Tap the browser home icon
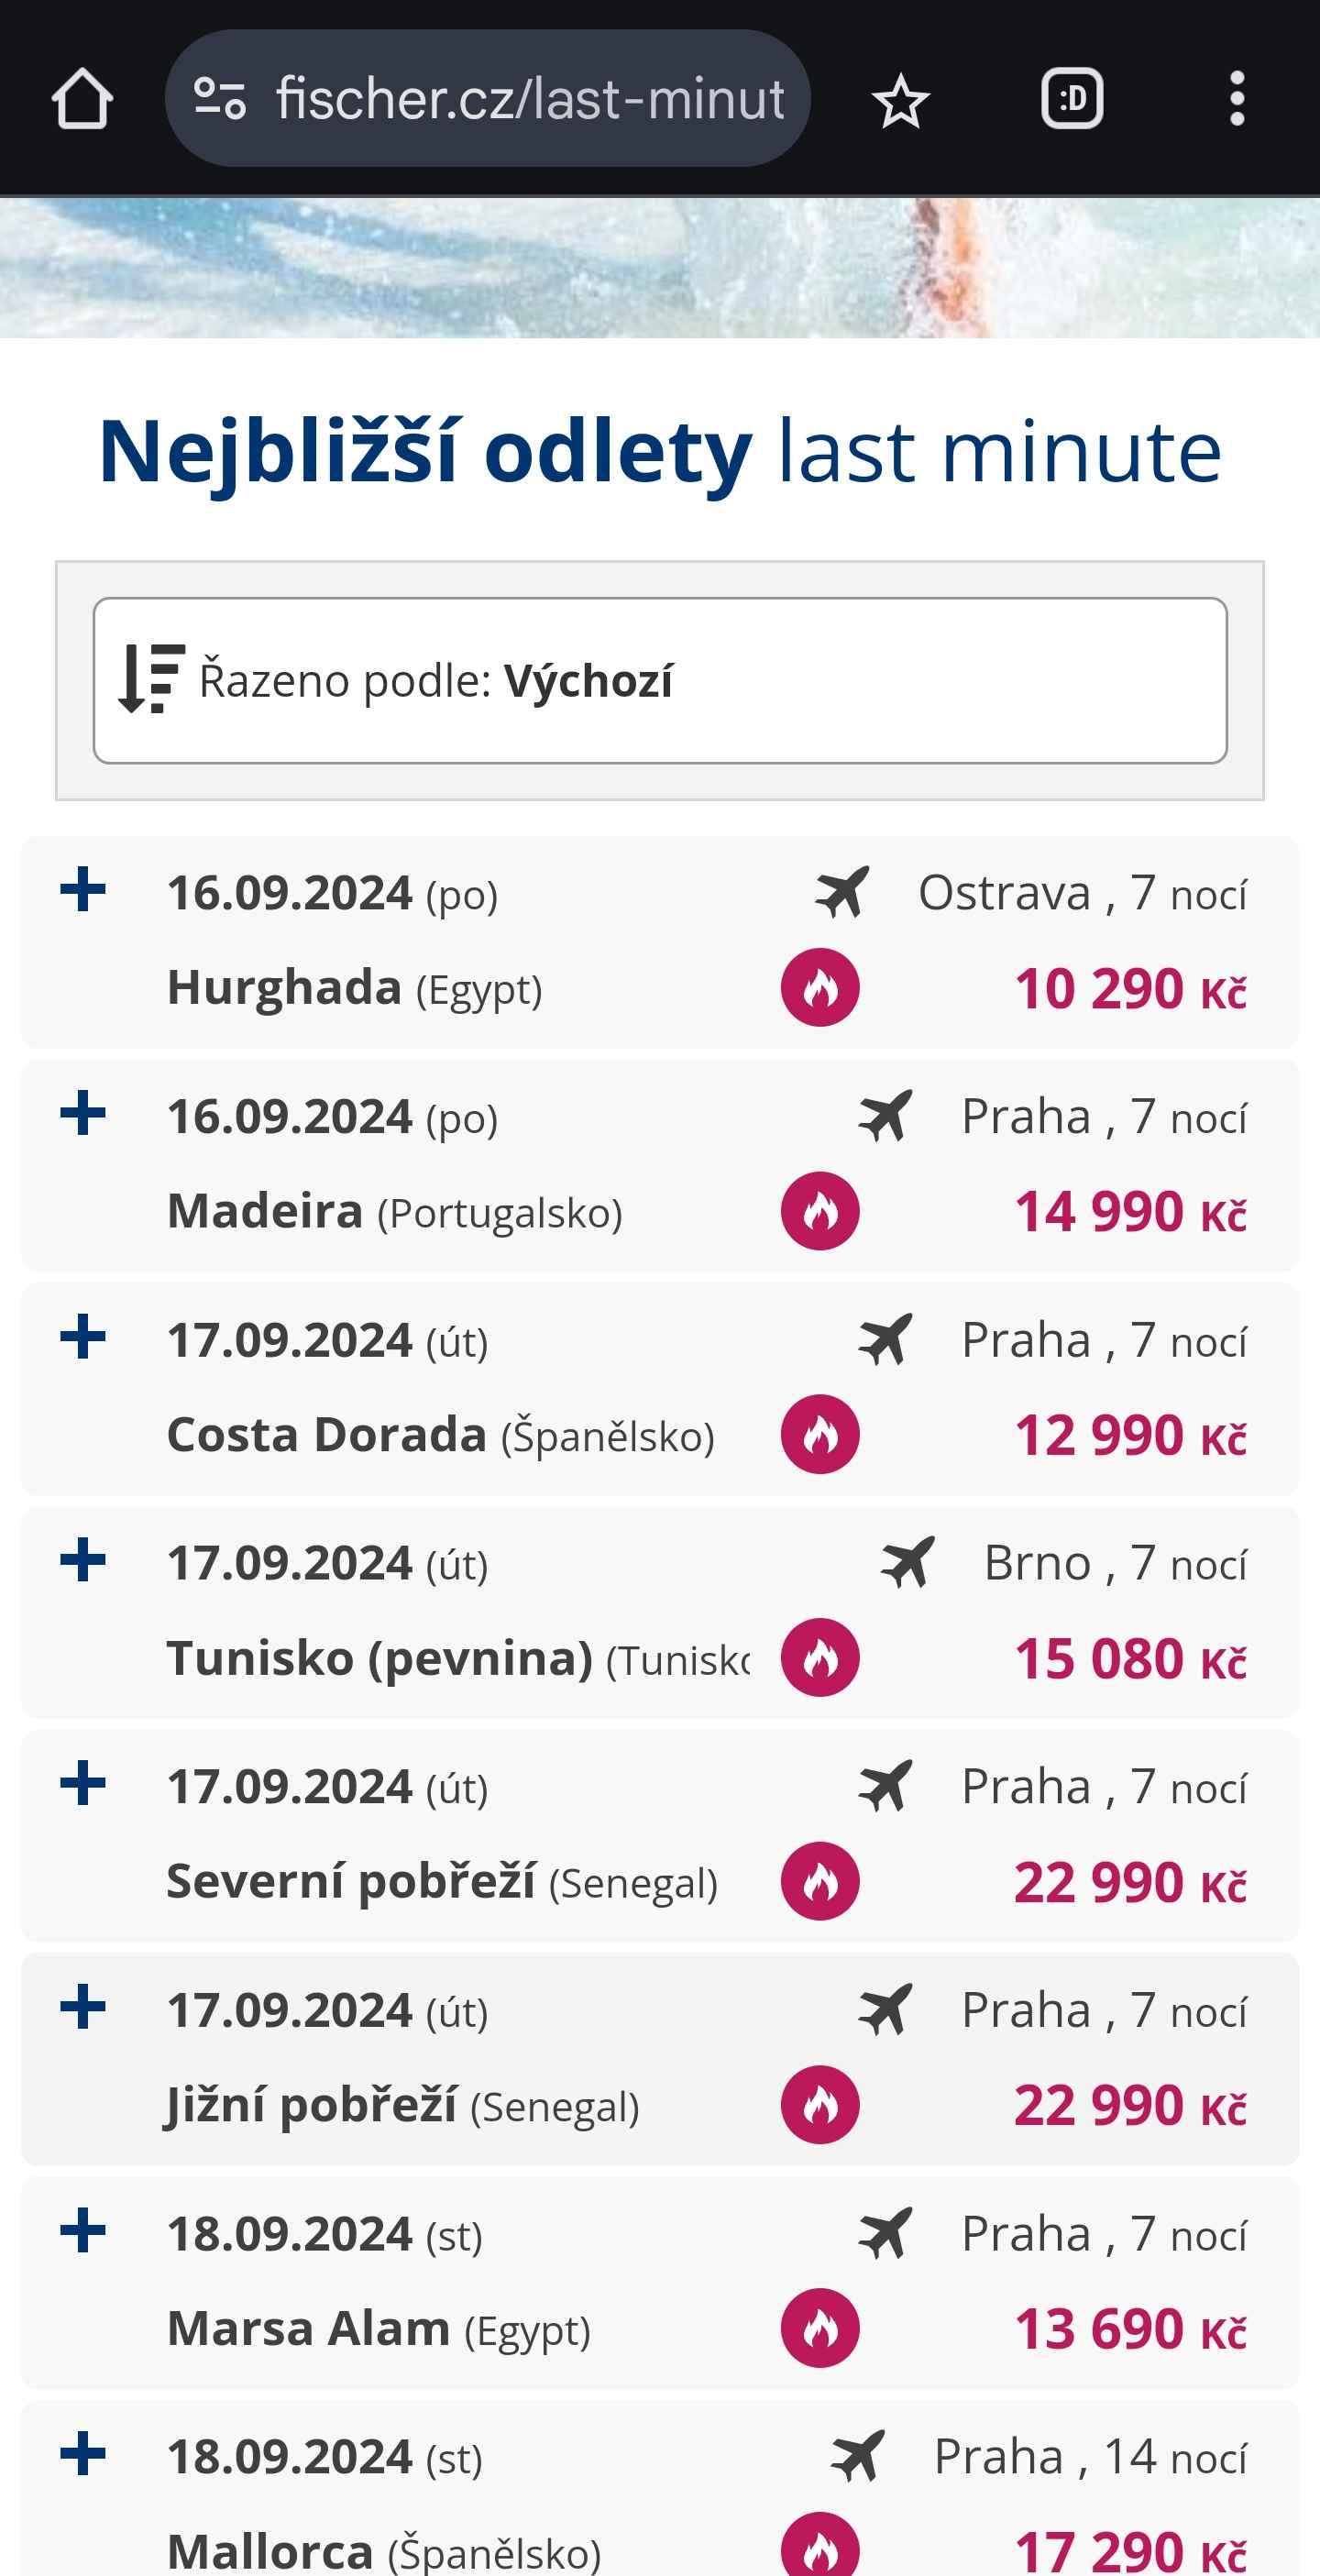 point(82,99)
